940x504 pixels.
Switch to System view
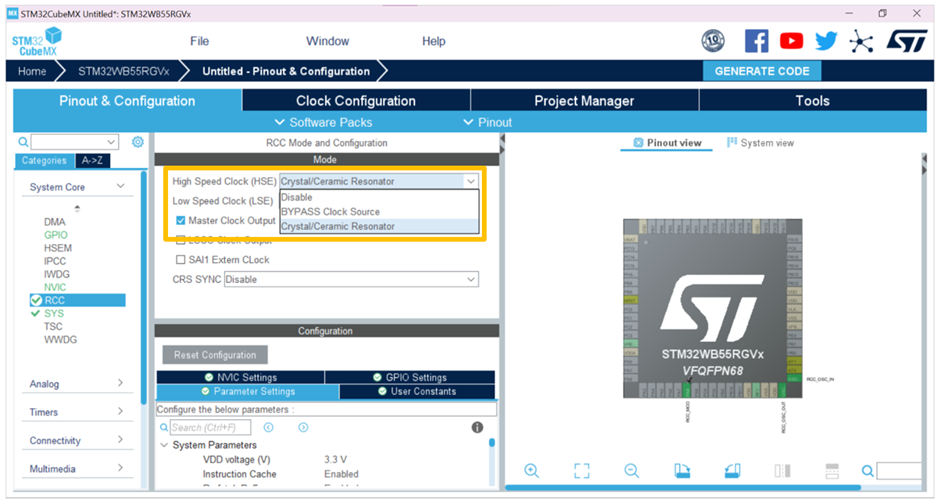tap(760, 143)
